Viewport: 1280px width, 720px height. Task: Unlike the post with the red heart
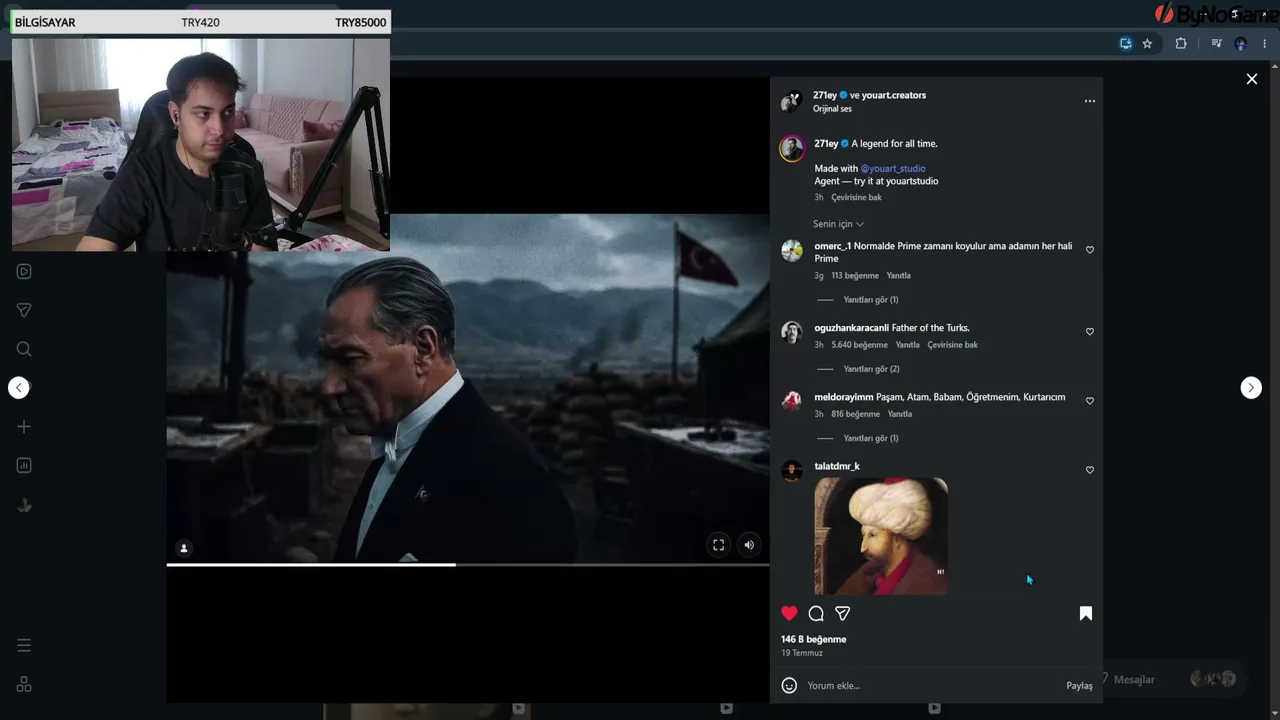(x=790, y=614)
